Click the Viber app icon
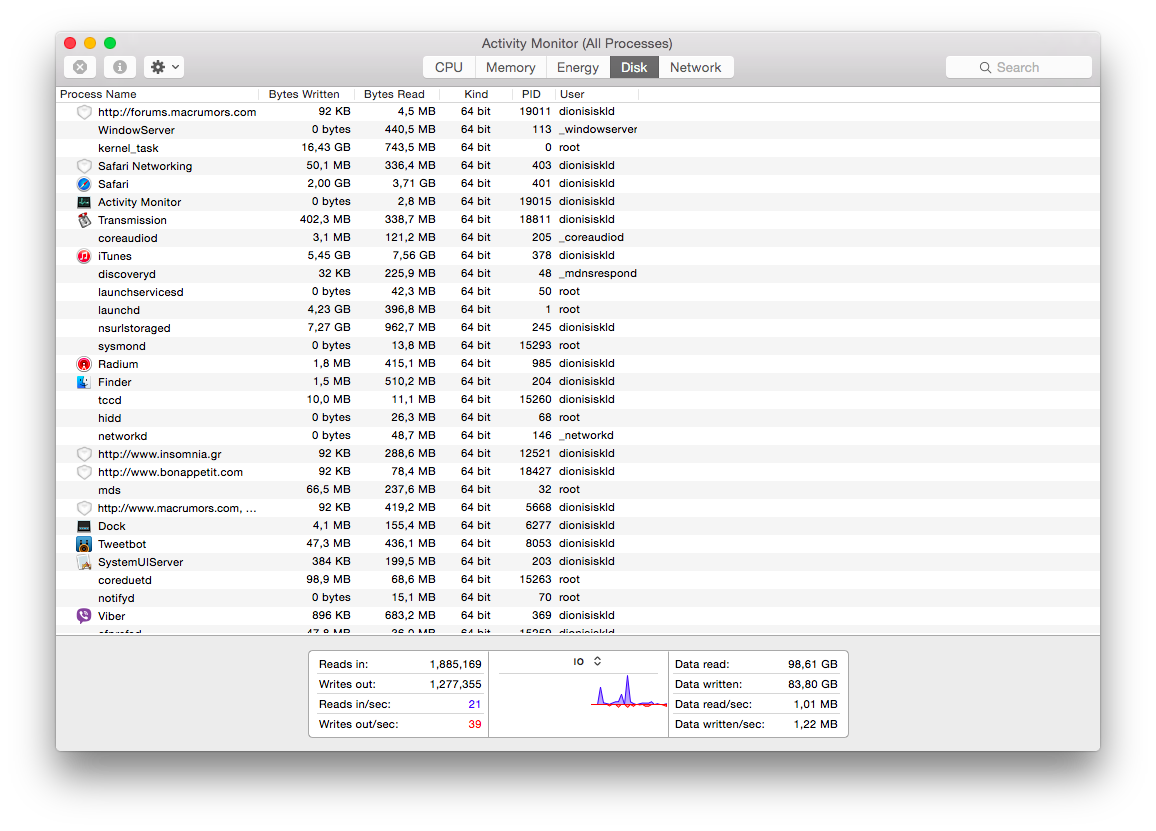The height and width of the screenshot is (831, 1156). click(x=84, y=616)
